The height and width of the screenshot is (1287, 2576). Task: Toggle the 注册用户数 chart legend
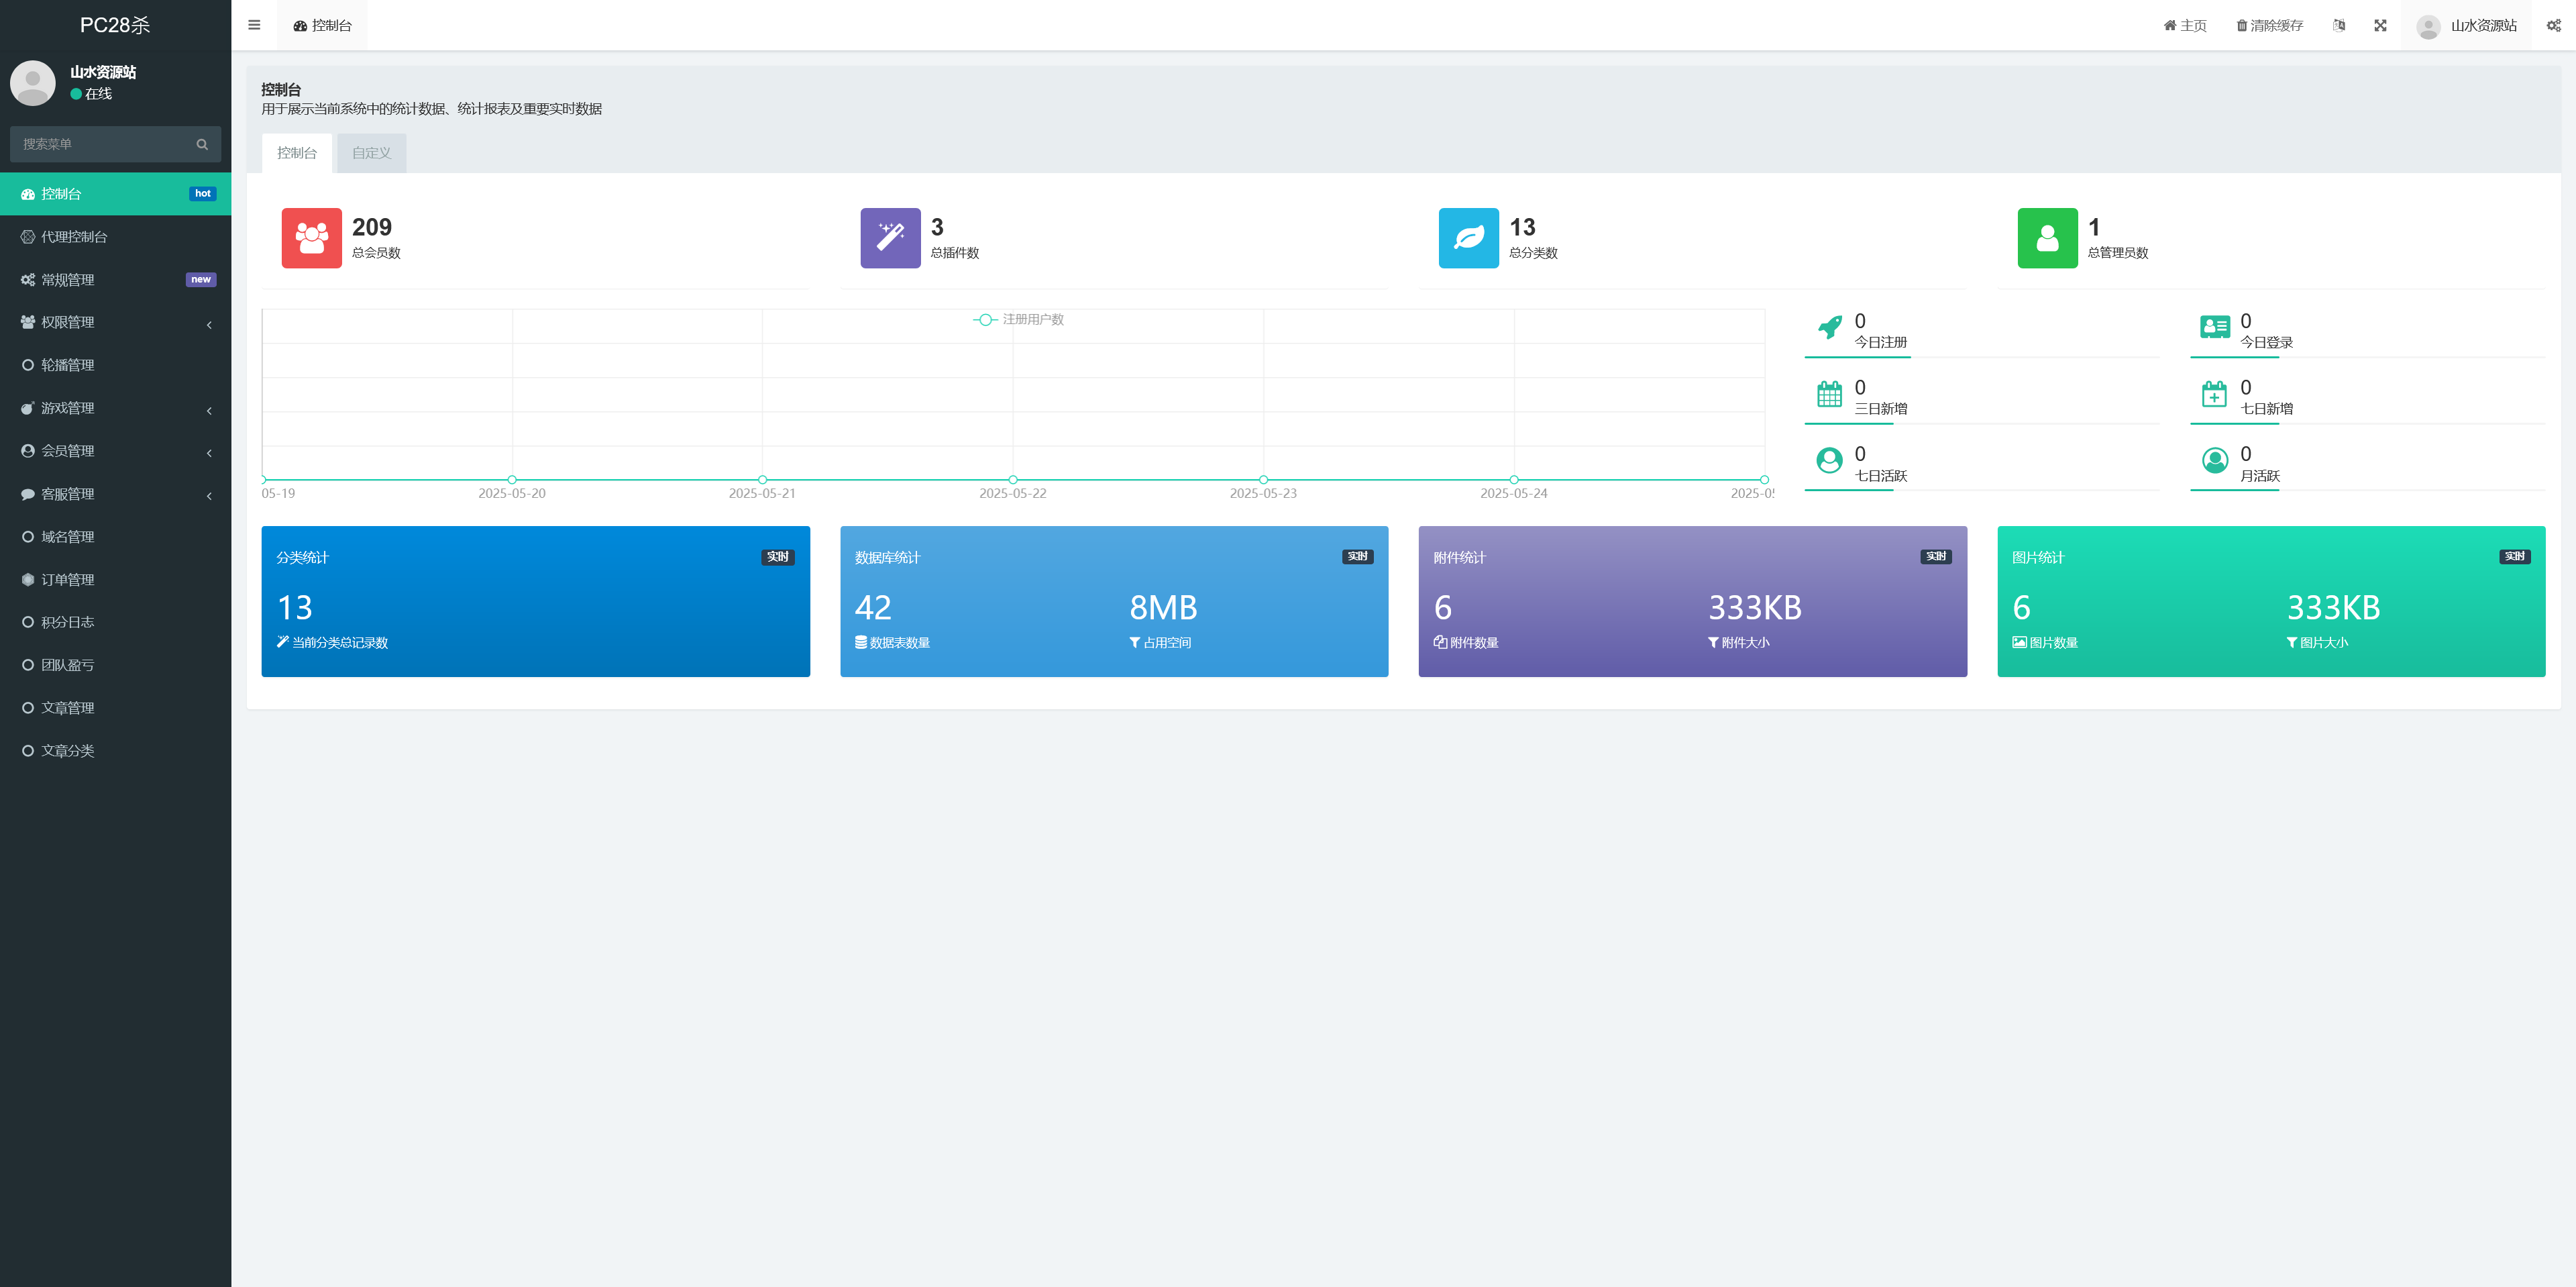coord(1019,319)
